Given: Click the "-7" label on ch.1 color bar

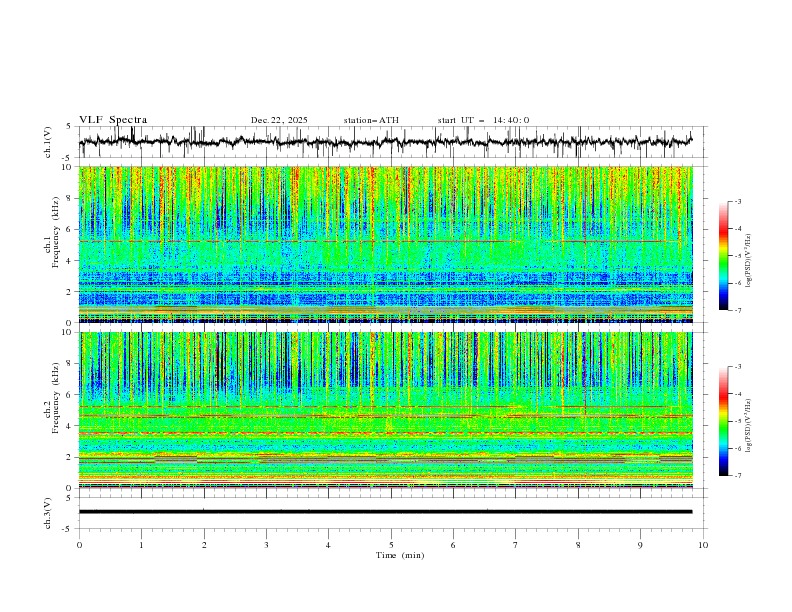Looking at the screenshot, I should [738, 310].
